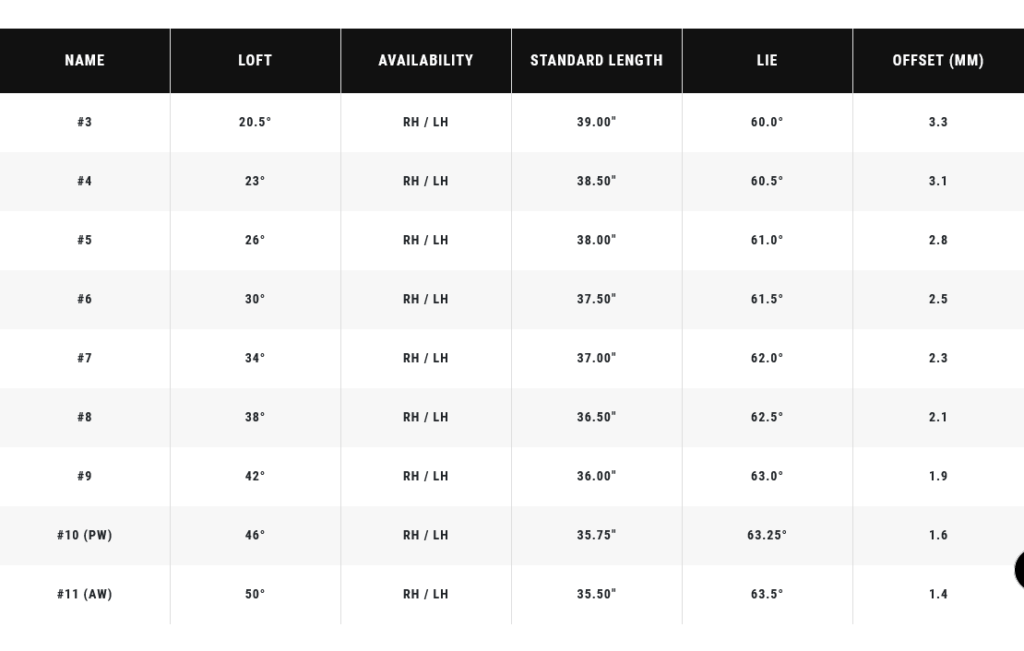1024x651 pixels.
Task: Click the 36.50" length for #8
Action: pyautogui.click(x=597, y=417)
